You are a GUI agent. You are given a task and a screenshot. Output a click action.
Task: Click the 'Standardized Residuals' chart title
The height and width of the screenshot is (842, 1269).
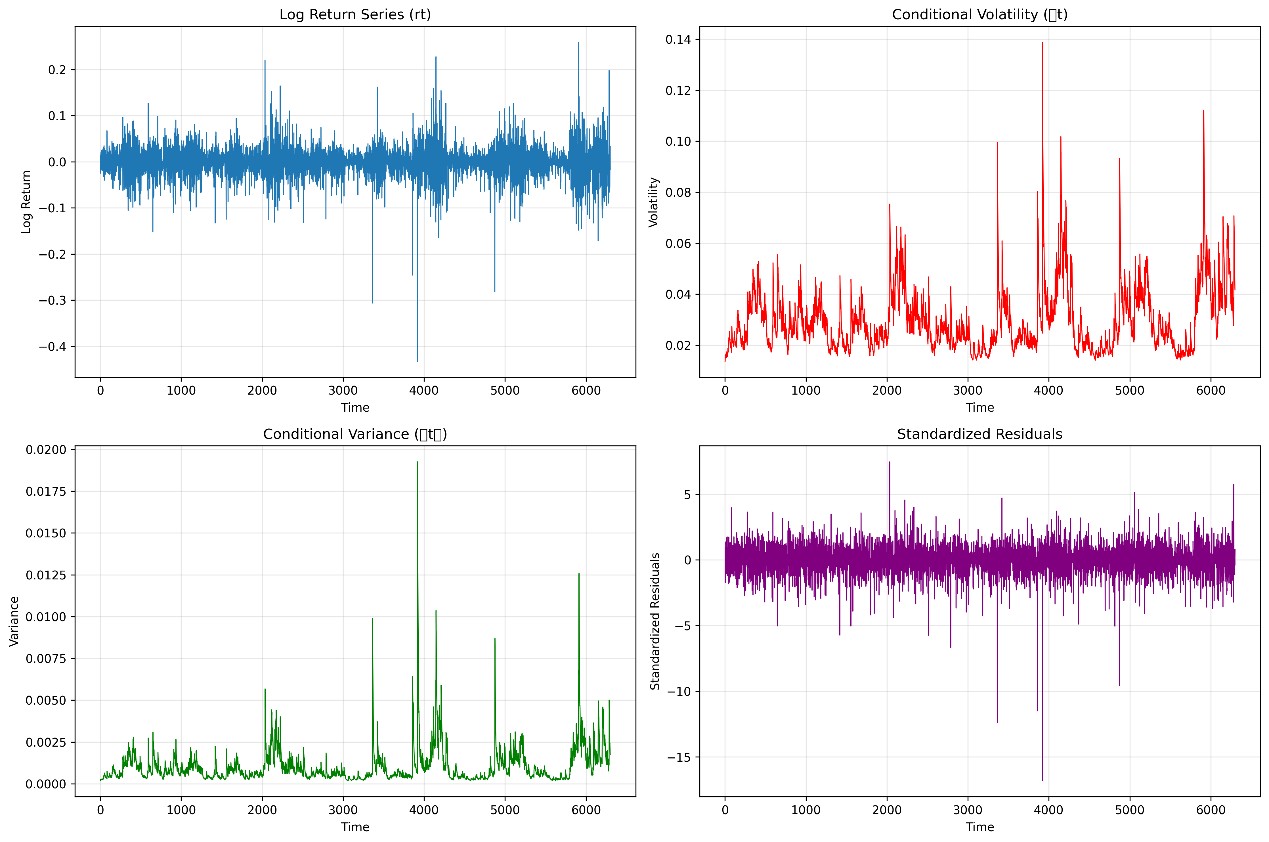pos(979,434)
